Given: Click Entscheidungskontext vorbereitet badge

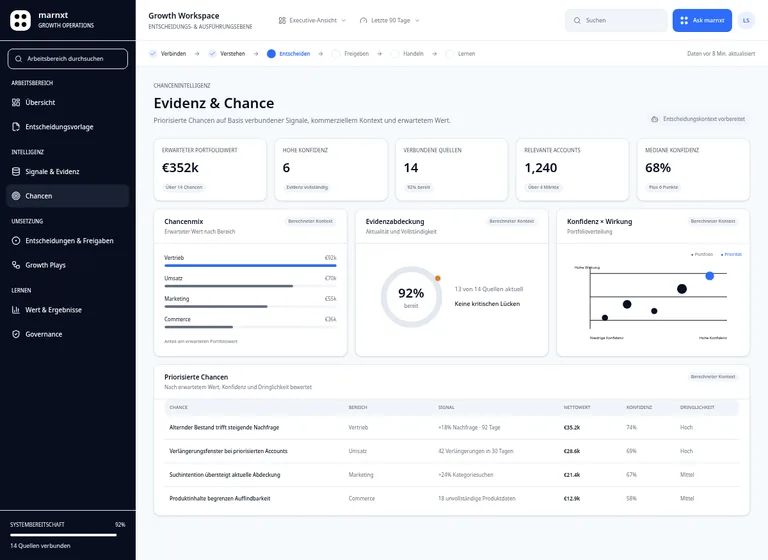Looking at the screenshot, I should point(698,119).
